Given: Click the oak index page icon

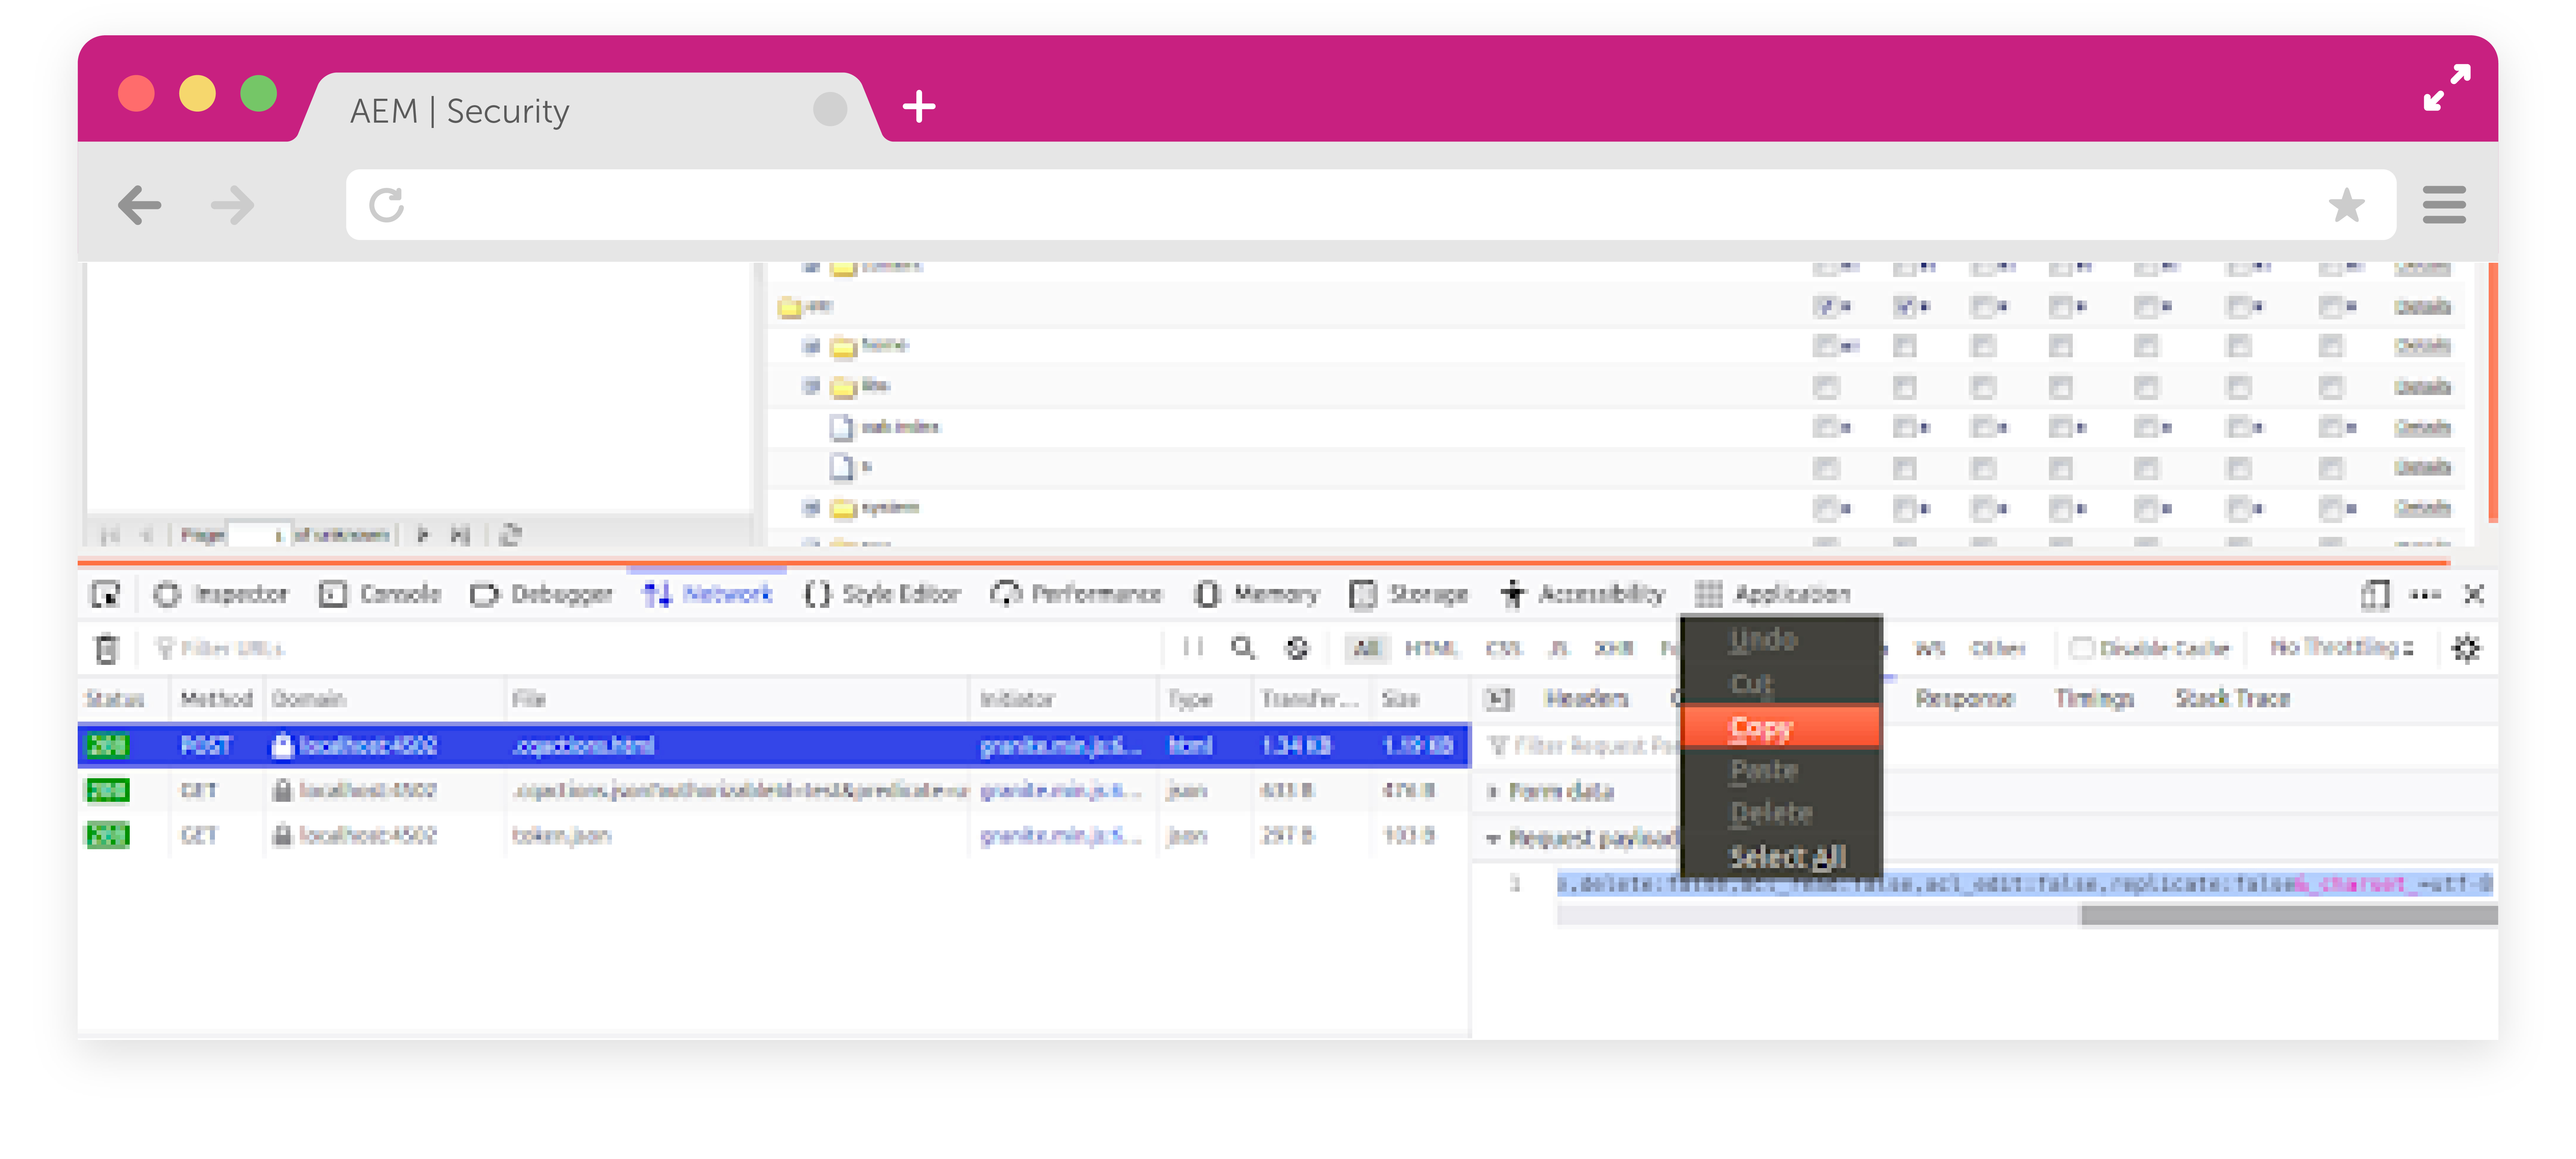Looking at the screenshot, I should click(x=842, y=428).
